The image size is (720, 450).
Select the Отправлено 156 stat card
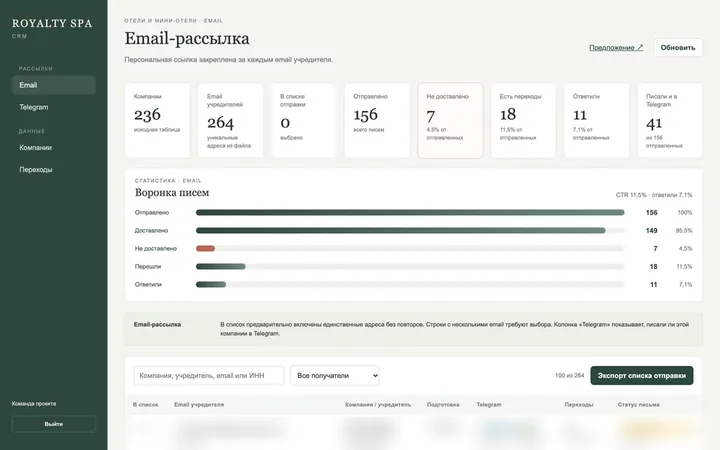click(377, 120)
